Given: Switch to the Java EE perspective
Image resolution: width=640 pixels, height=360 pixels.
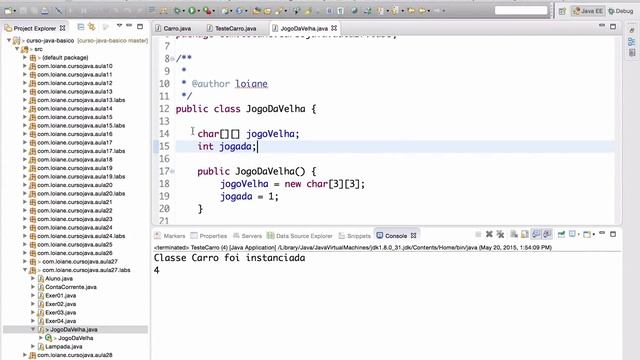Looking at the screenshot, I should pyautogui.click(x=588, y=11).
